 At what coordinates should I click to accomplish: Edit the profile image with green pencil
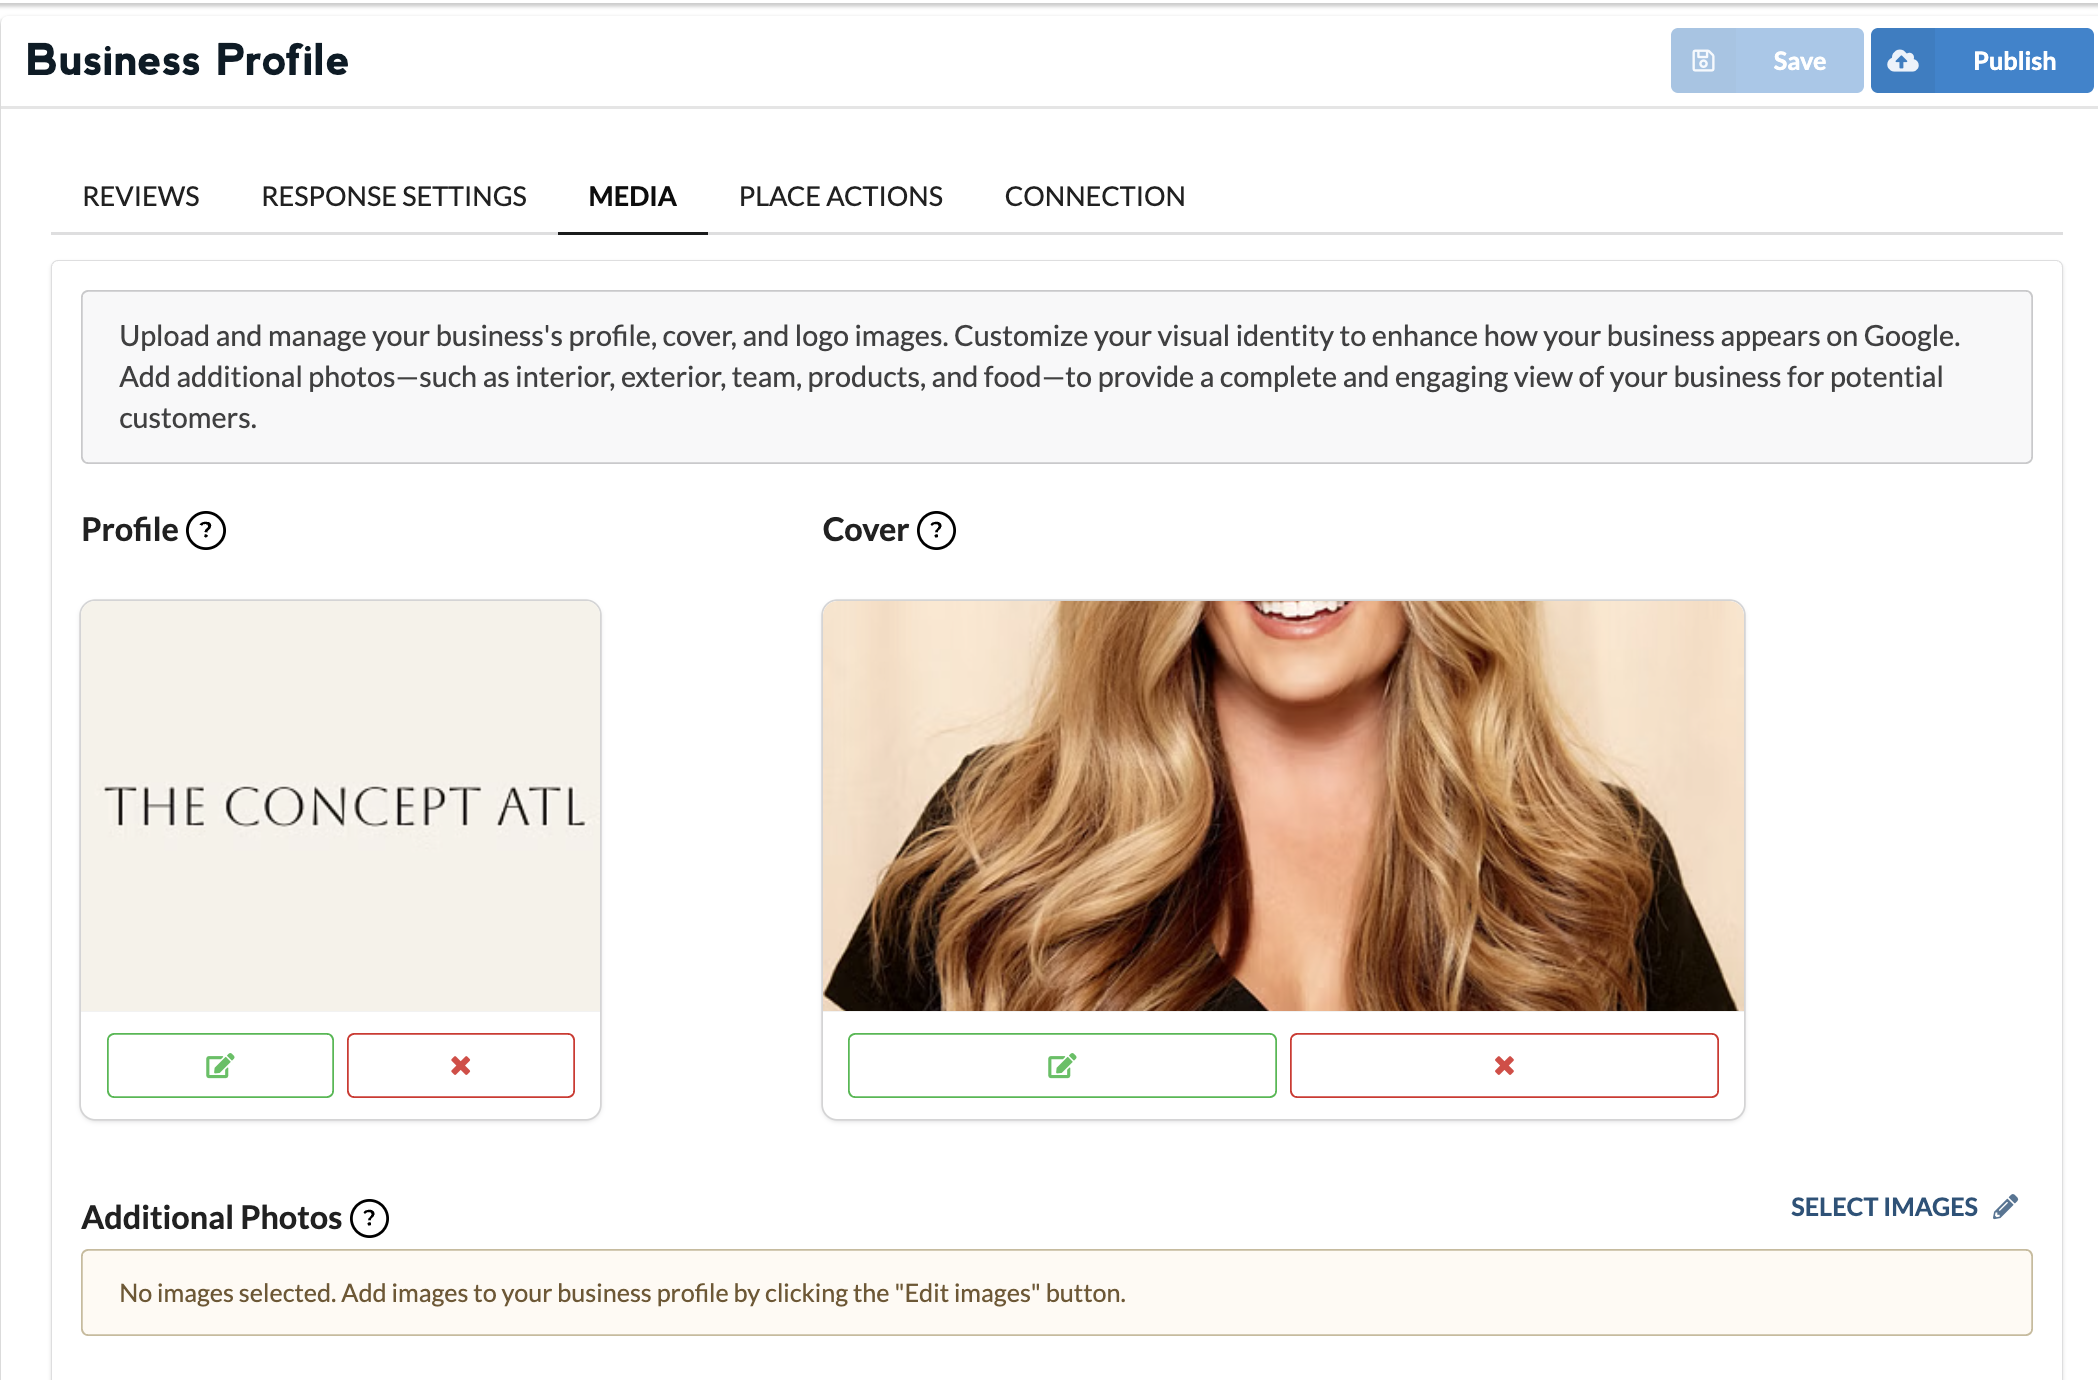(x=220, y=1065)
